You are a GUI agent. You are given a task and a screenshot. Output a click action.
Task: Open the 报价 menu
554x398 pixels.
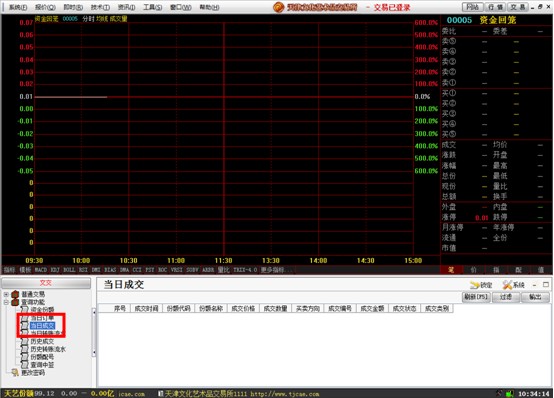tap(45, 7)
